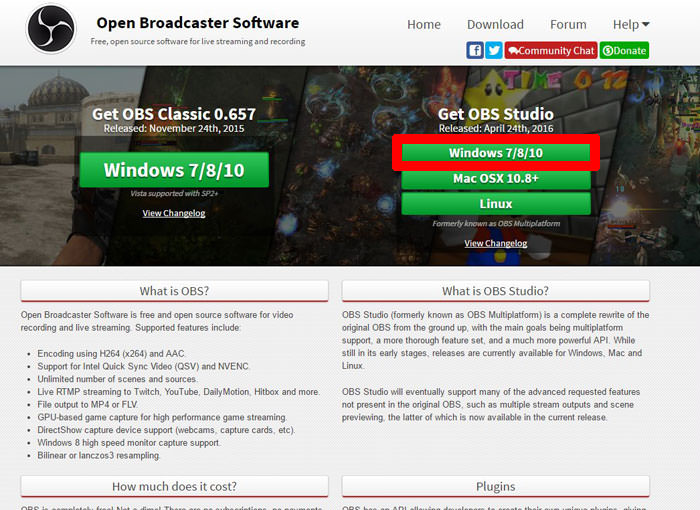View Changelog under OBS Classic
Screen dimensions: 700x510
pyautogui.click(x=174, y=213)
